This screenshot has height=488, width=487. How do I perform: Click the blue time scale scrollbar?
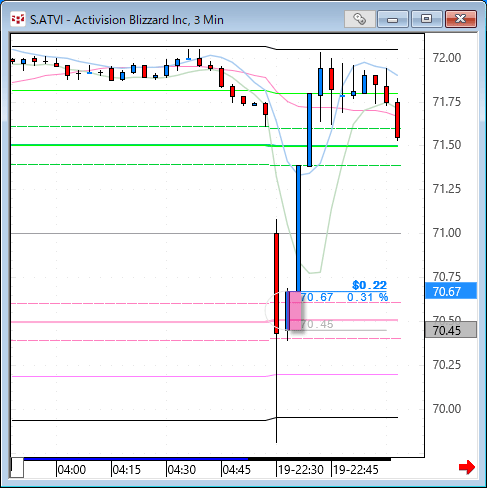tap(136, 459)
